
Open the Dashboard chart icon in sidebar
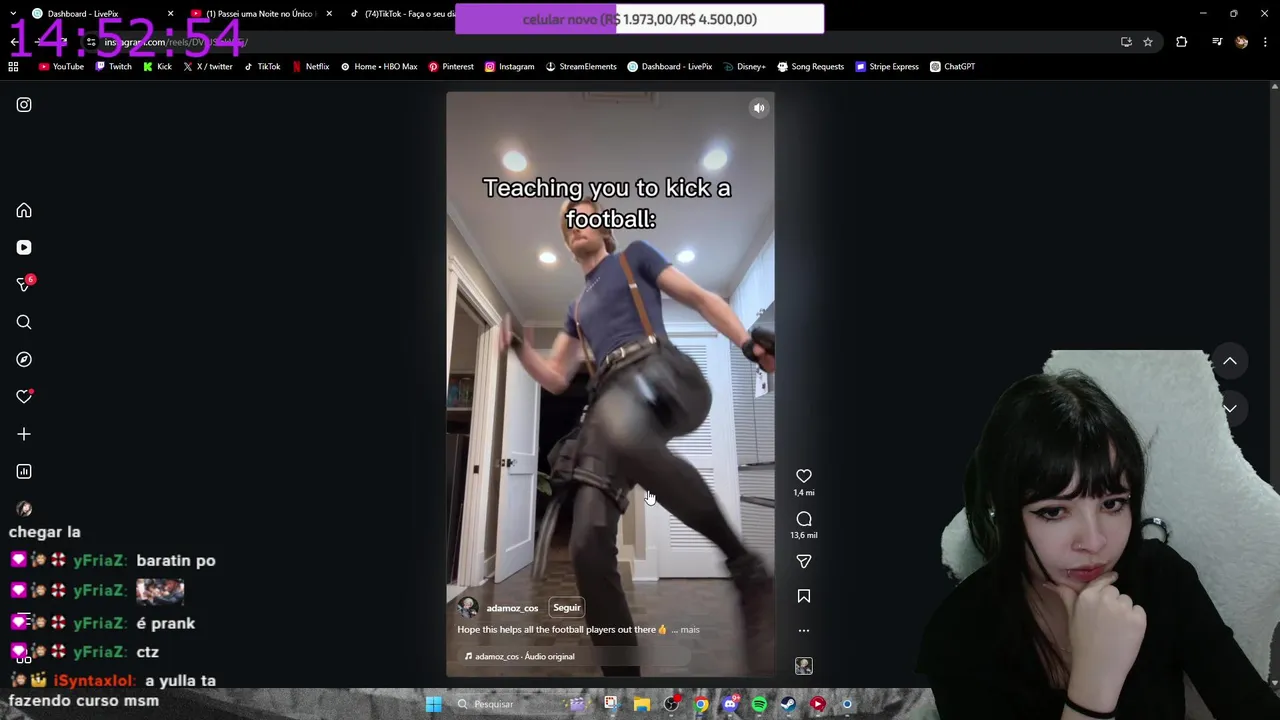coord(24,471)
